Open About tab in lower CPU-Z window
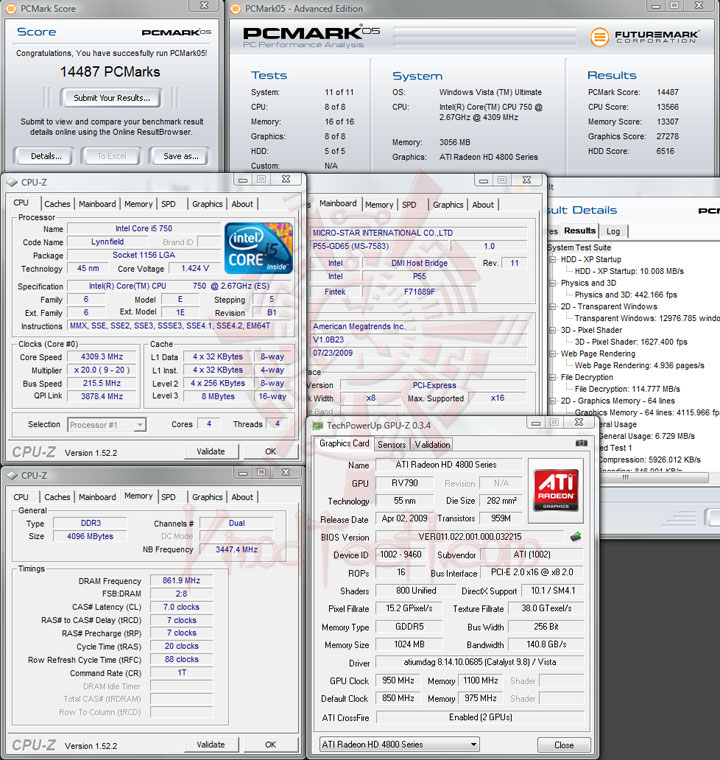 pyautogui.click(x=242, y=497)
